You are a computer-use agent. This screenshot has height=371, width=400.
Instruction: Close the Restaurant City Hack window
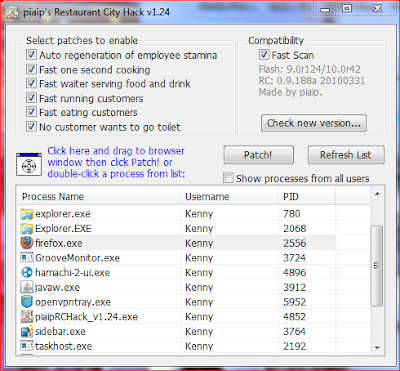[x=377, y=10]
